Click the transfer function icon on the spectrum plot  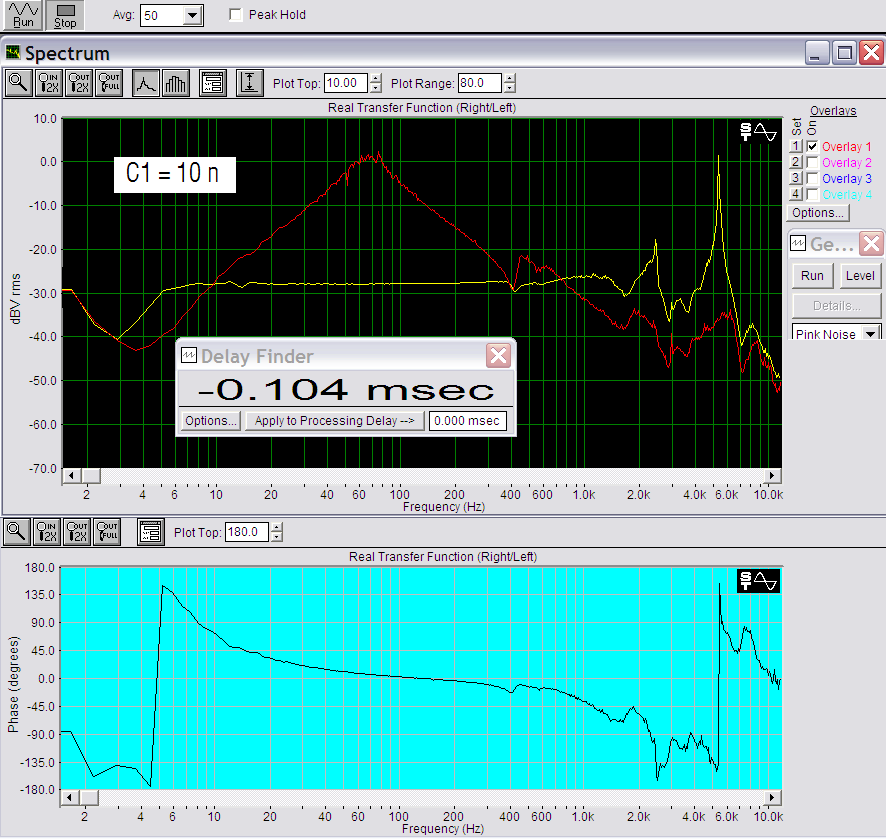tap(758, 132)
